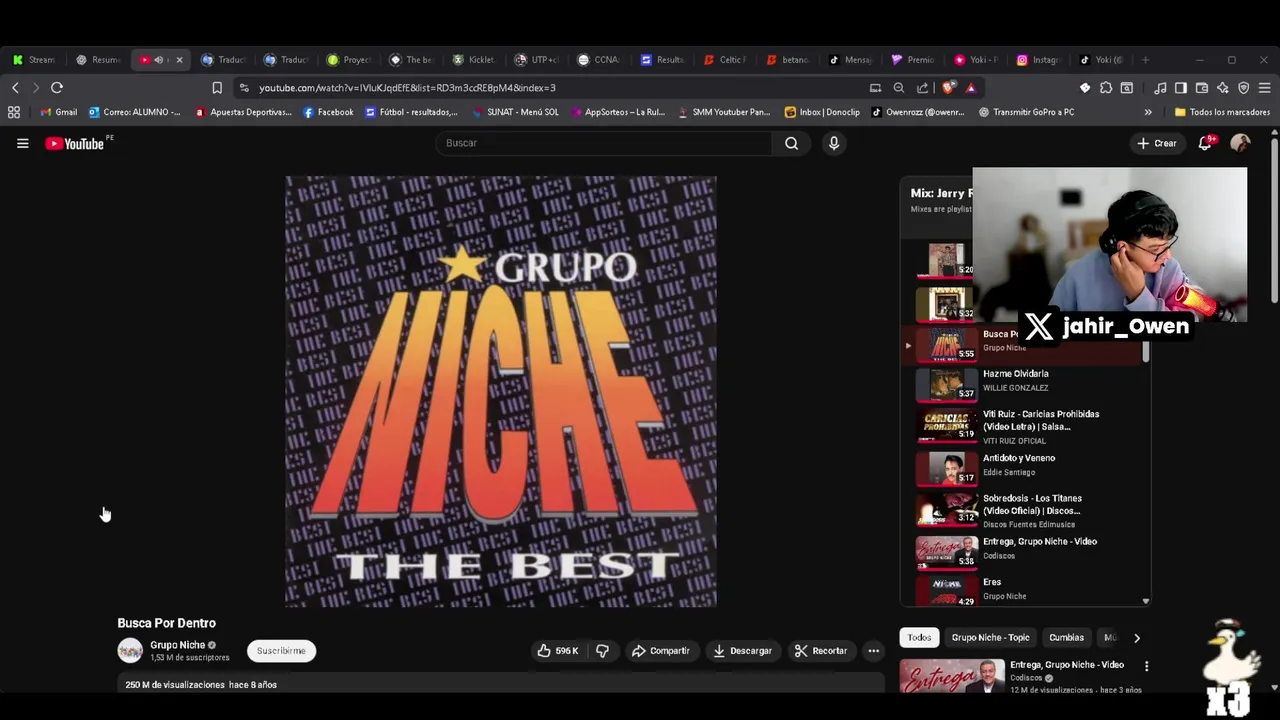The image size is (1280, 720).
Task: Click the Buscar search field
Action: (603, 143)
